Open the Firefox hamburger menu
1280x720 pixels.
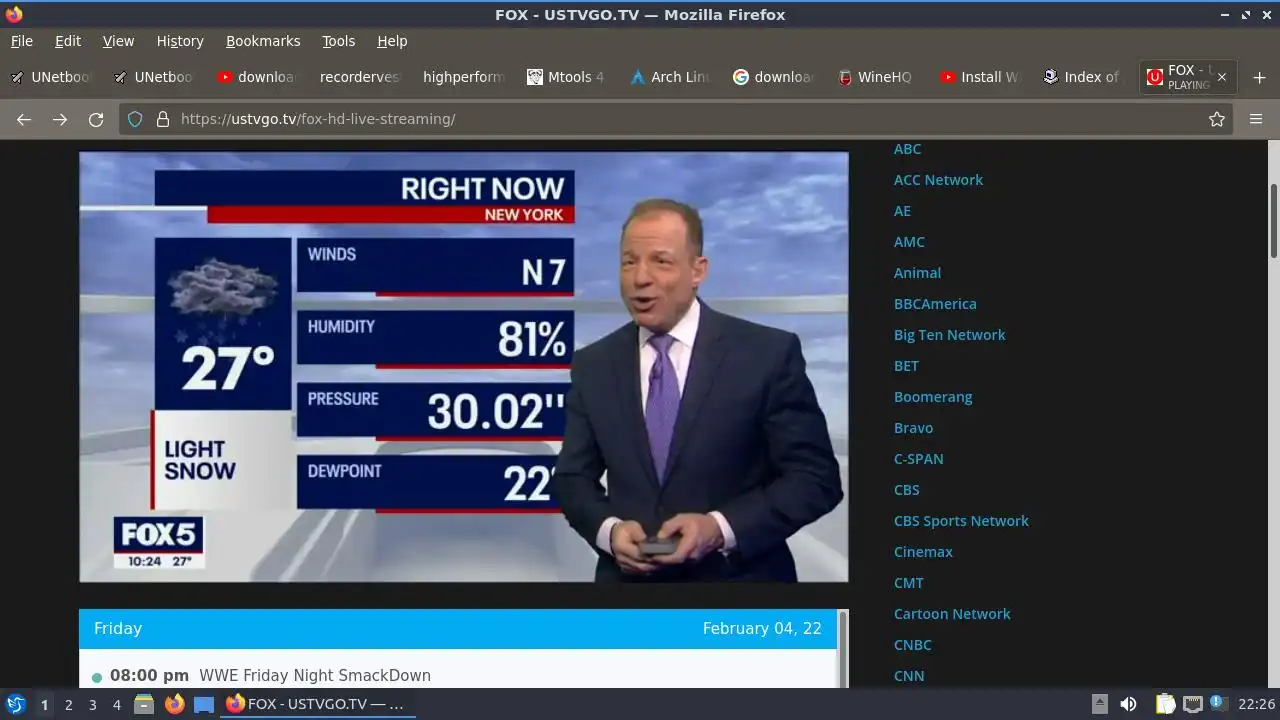point(1256,119)
